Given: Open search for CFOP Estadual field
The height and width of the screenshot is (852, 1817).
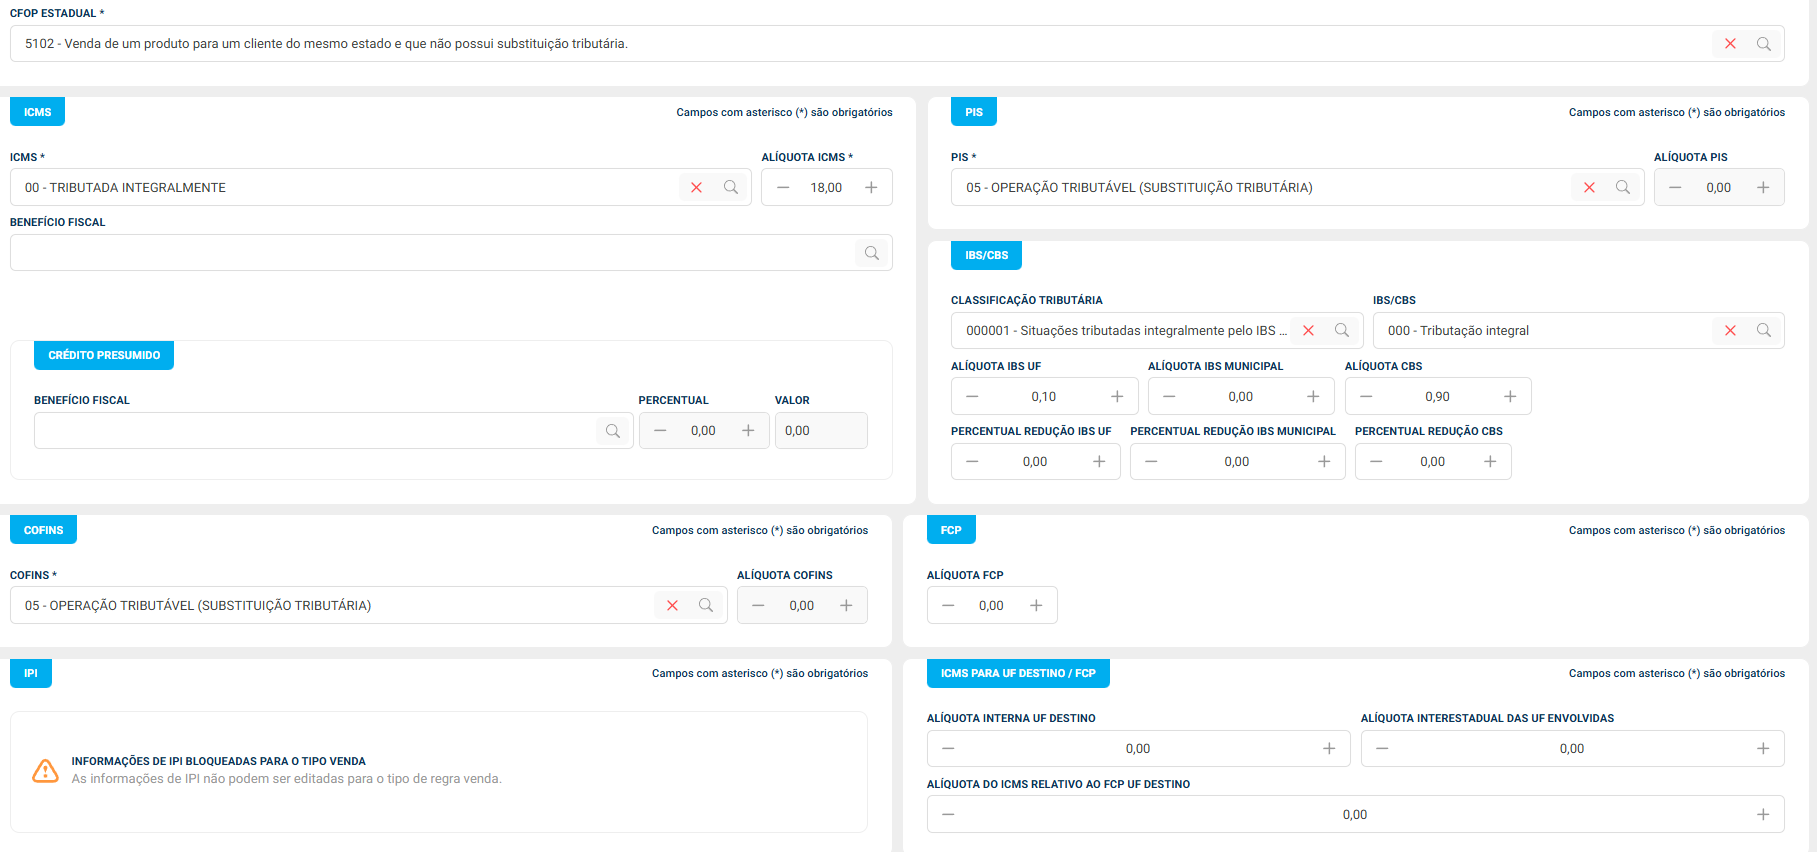Looking at the screenshot, I should [1764, 44].
